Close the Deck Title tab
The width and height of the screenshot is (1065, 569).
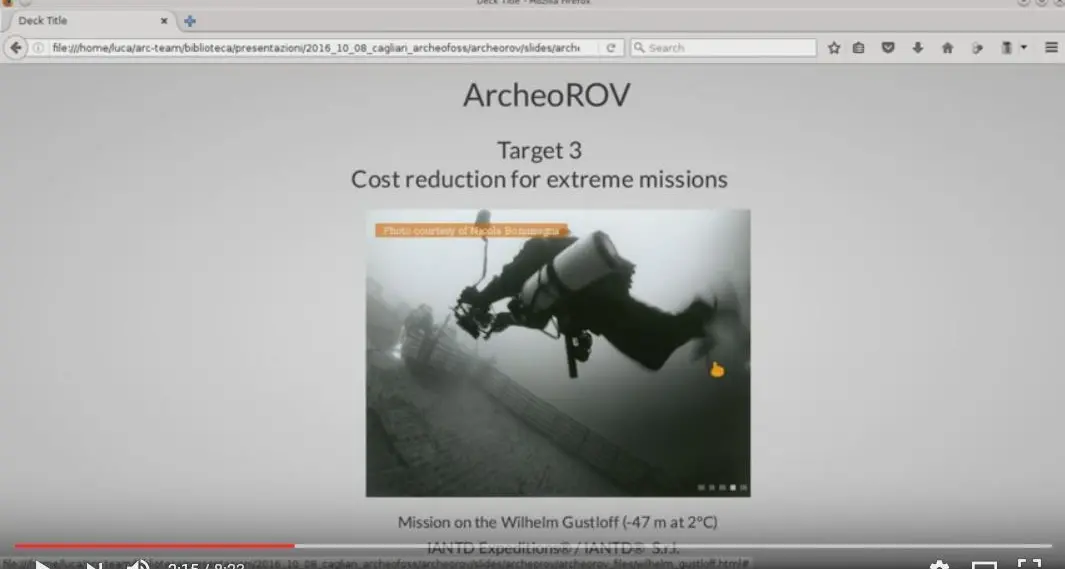164,21
